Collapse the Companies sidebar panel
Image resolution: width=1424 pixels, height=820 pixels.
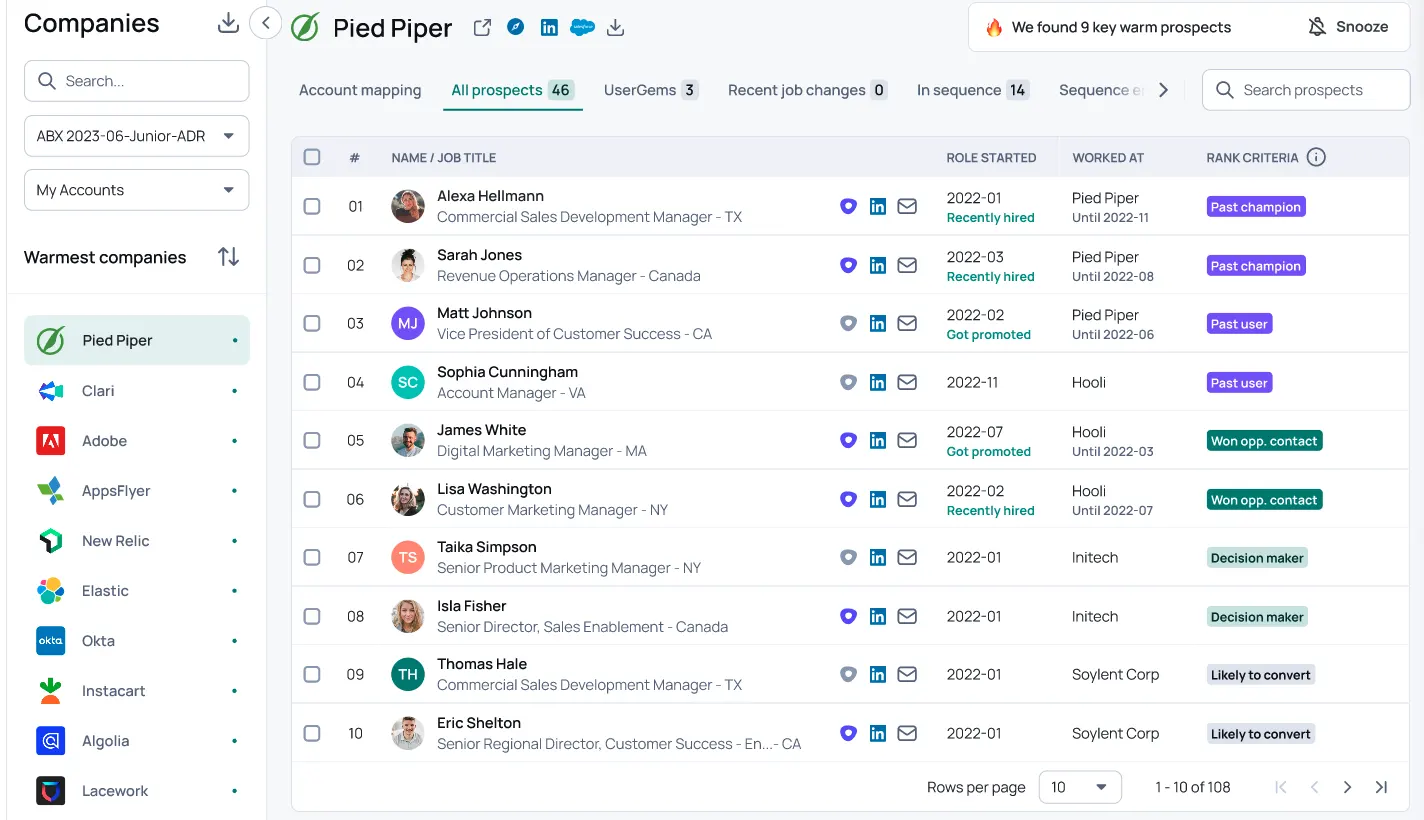(266, 23)
